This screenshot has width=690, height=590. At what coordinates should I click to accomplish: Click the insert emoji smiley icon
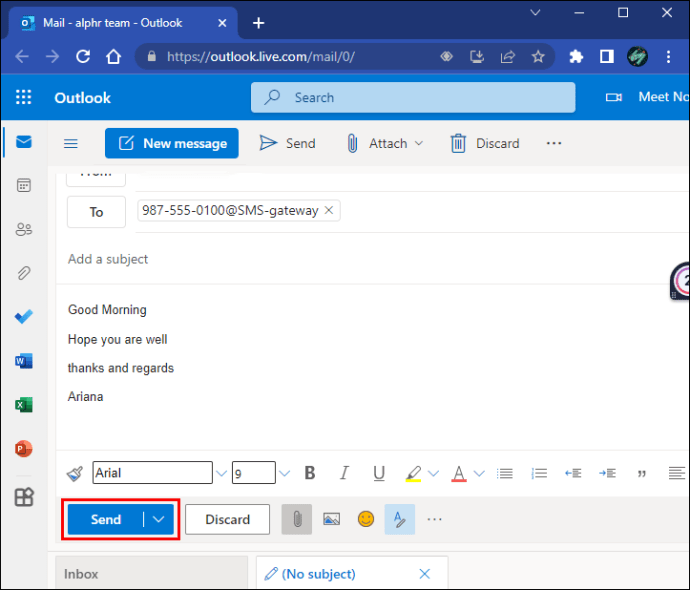coord(366,519)
